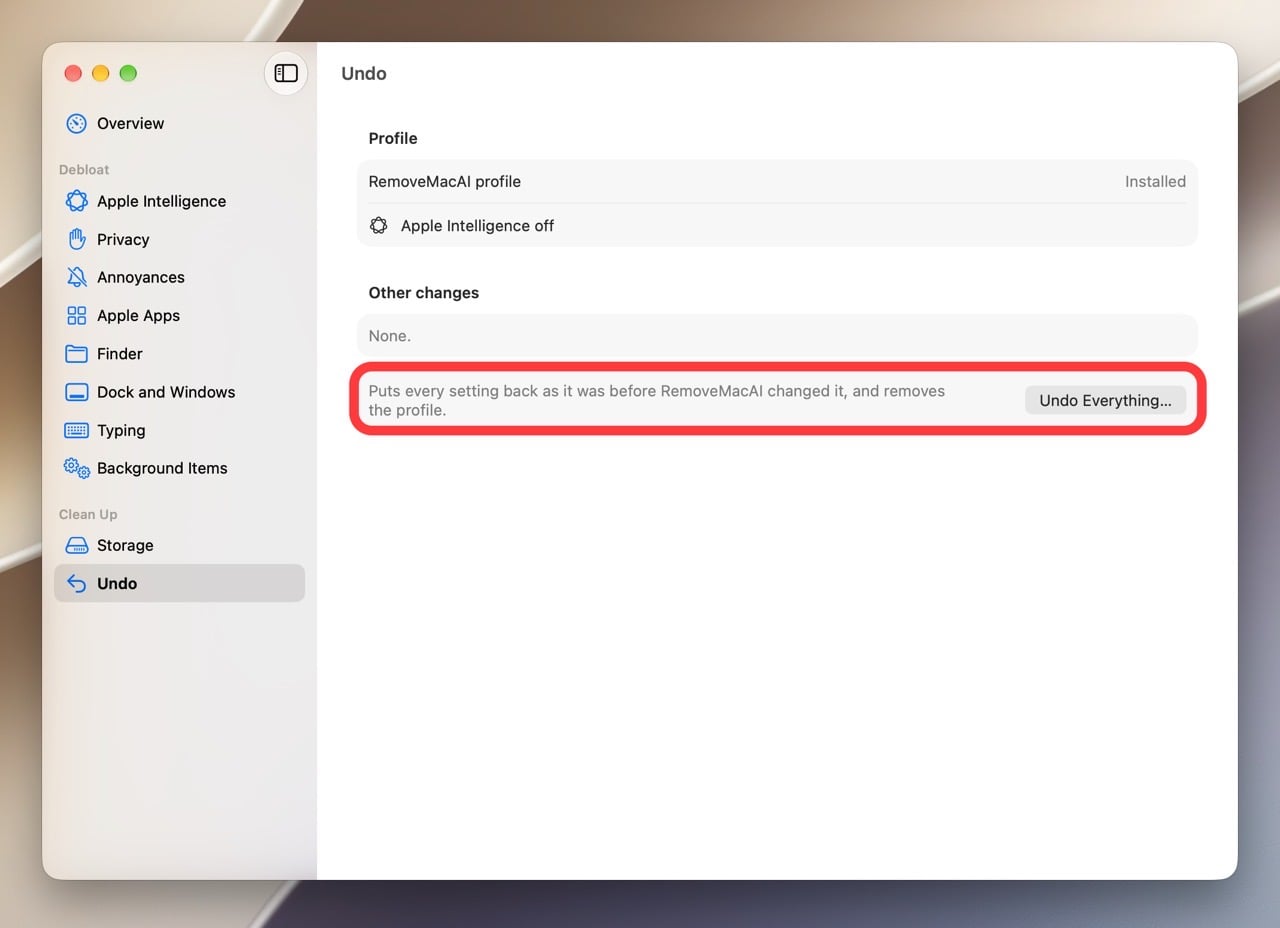The width and height of the screenshot is (1280, 928).
Task: Go to the Privacy section
Action: point(180,239)
